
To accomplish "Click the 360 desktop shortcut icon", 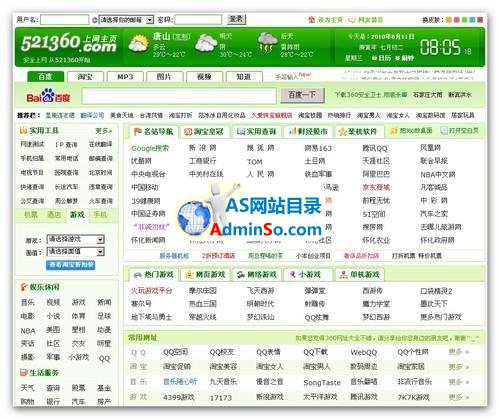I will click(x=394, y=131).
